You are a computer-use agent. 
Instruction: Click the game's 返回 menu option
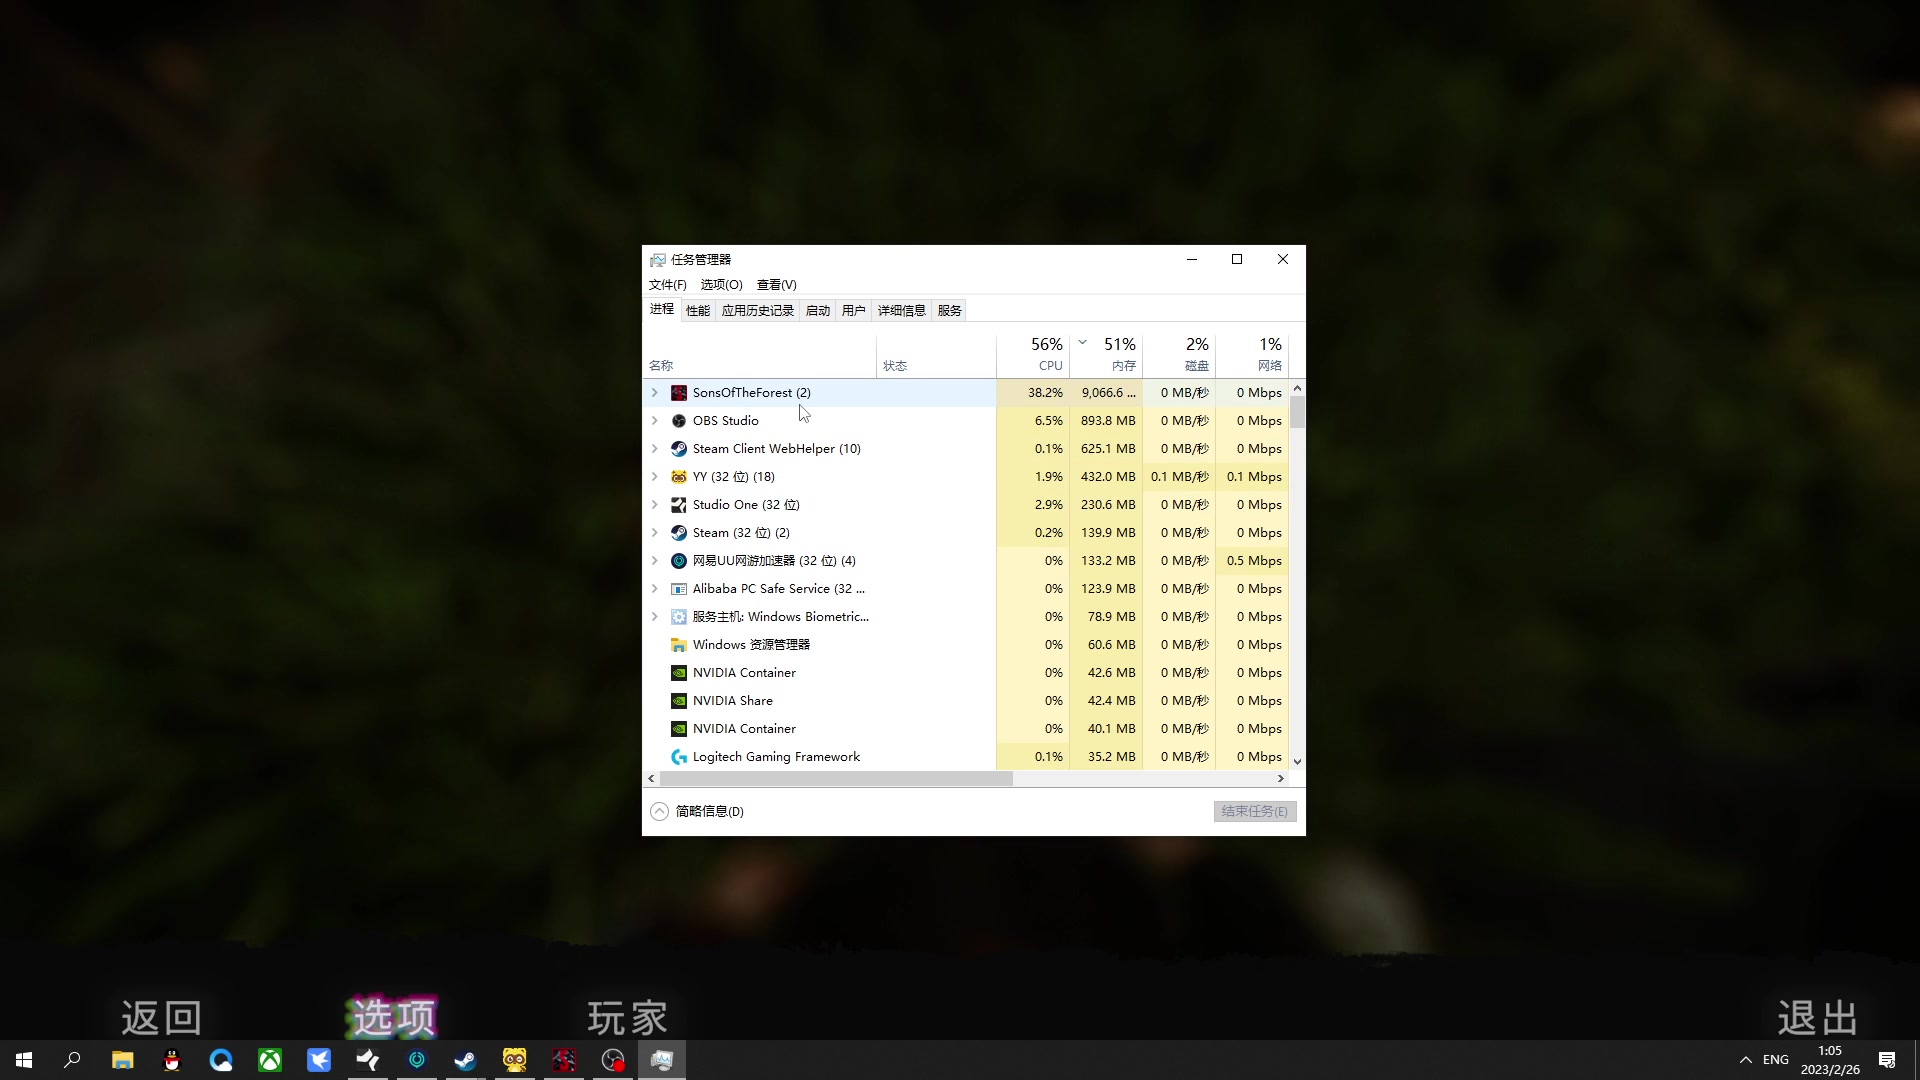tap(162, 1018)
